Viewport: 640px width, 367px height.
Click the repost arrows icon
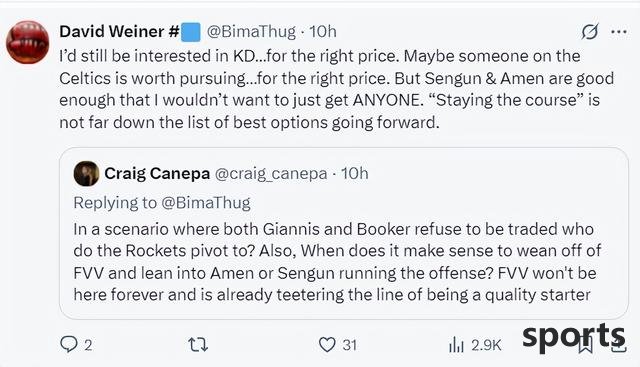(x=198, y=345)
